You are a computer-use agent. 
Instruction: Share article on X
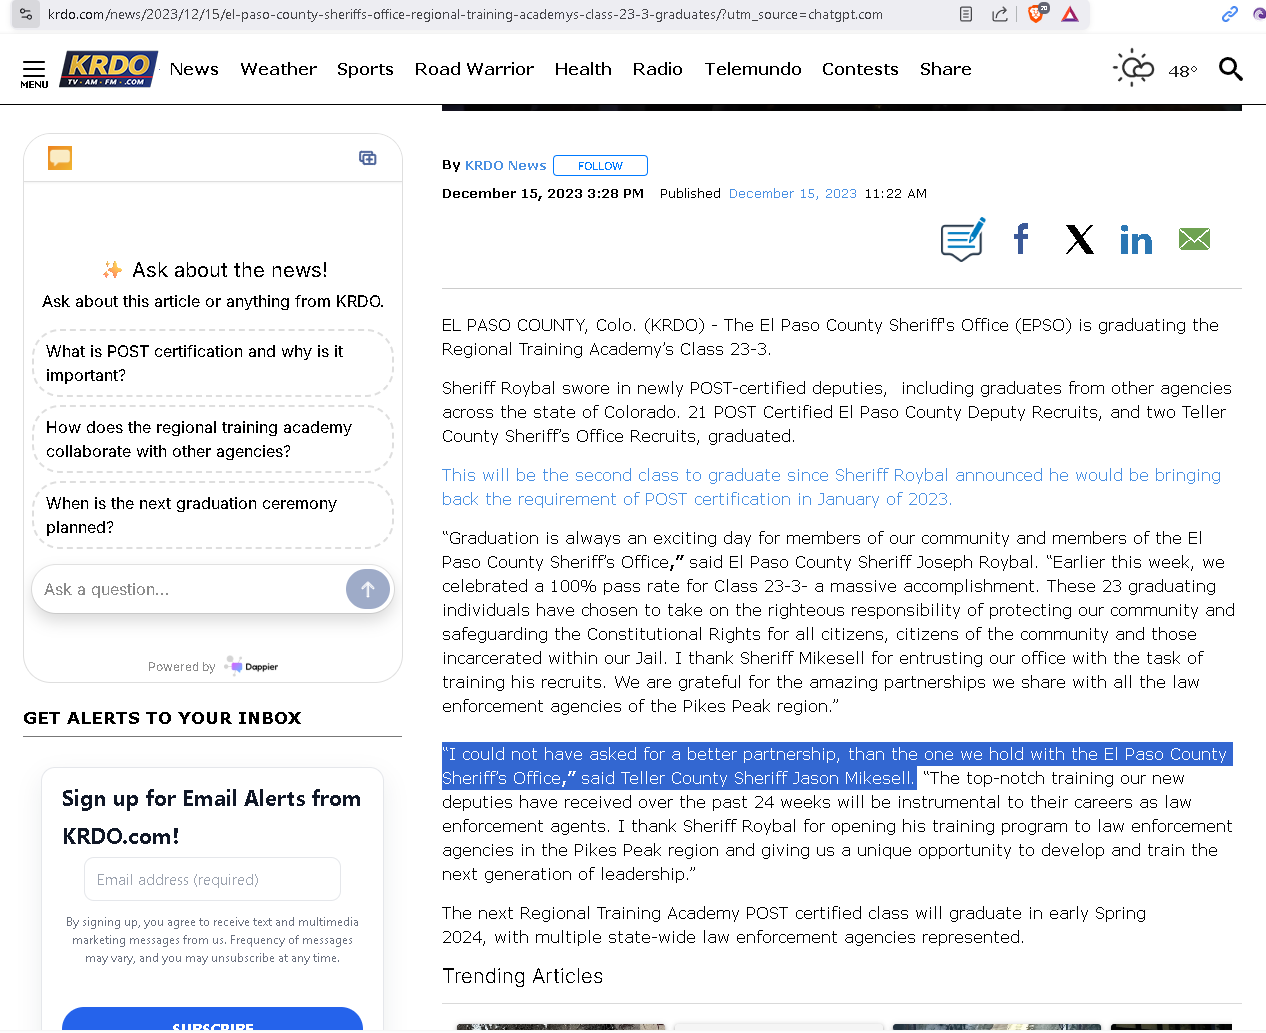pos(1079,239)
